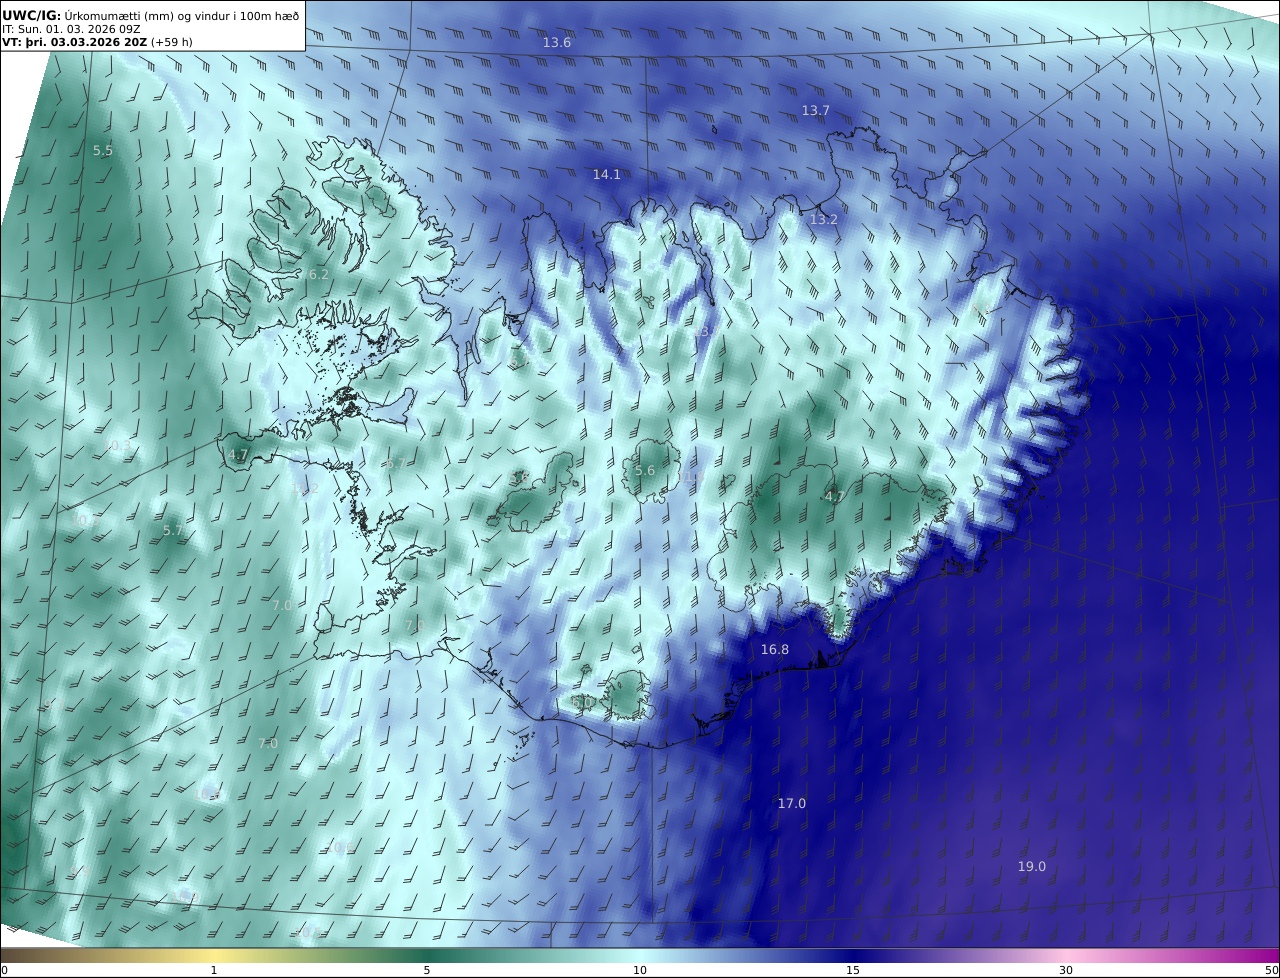1280x978 pixels.
Task: Click the 16.8 value near southeast coast
Action: pos(775,649)
